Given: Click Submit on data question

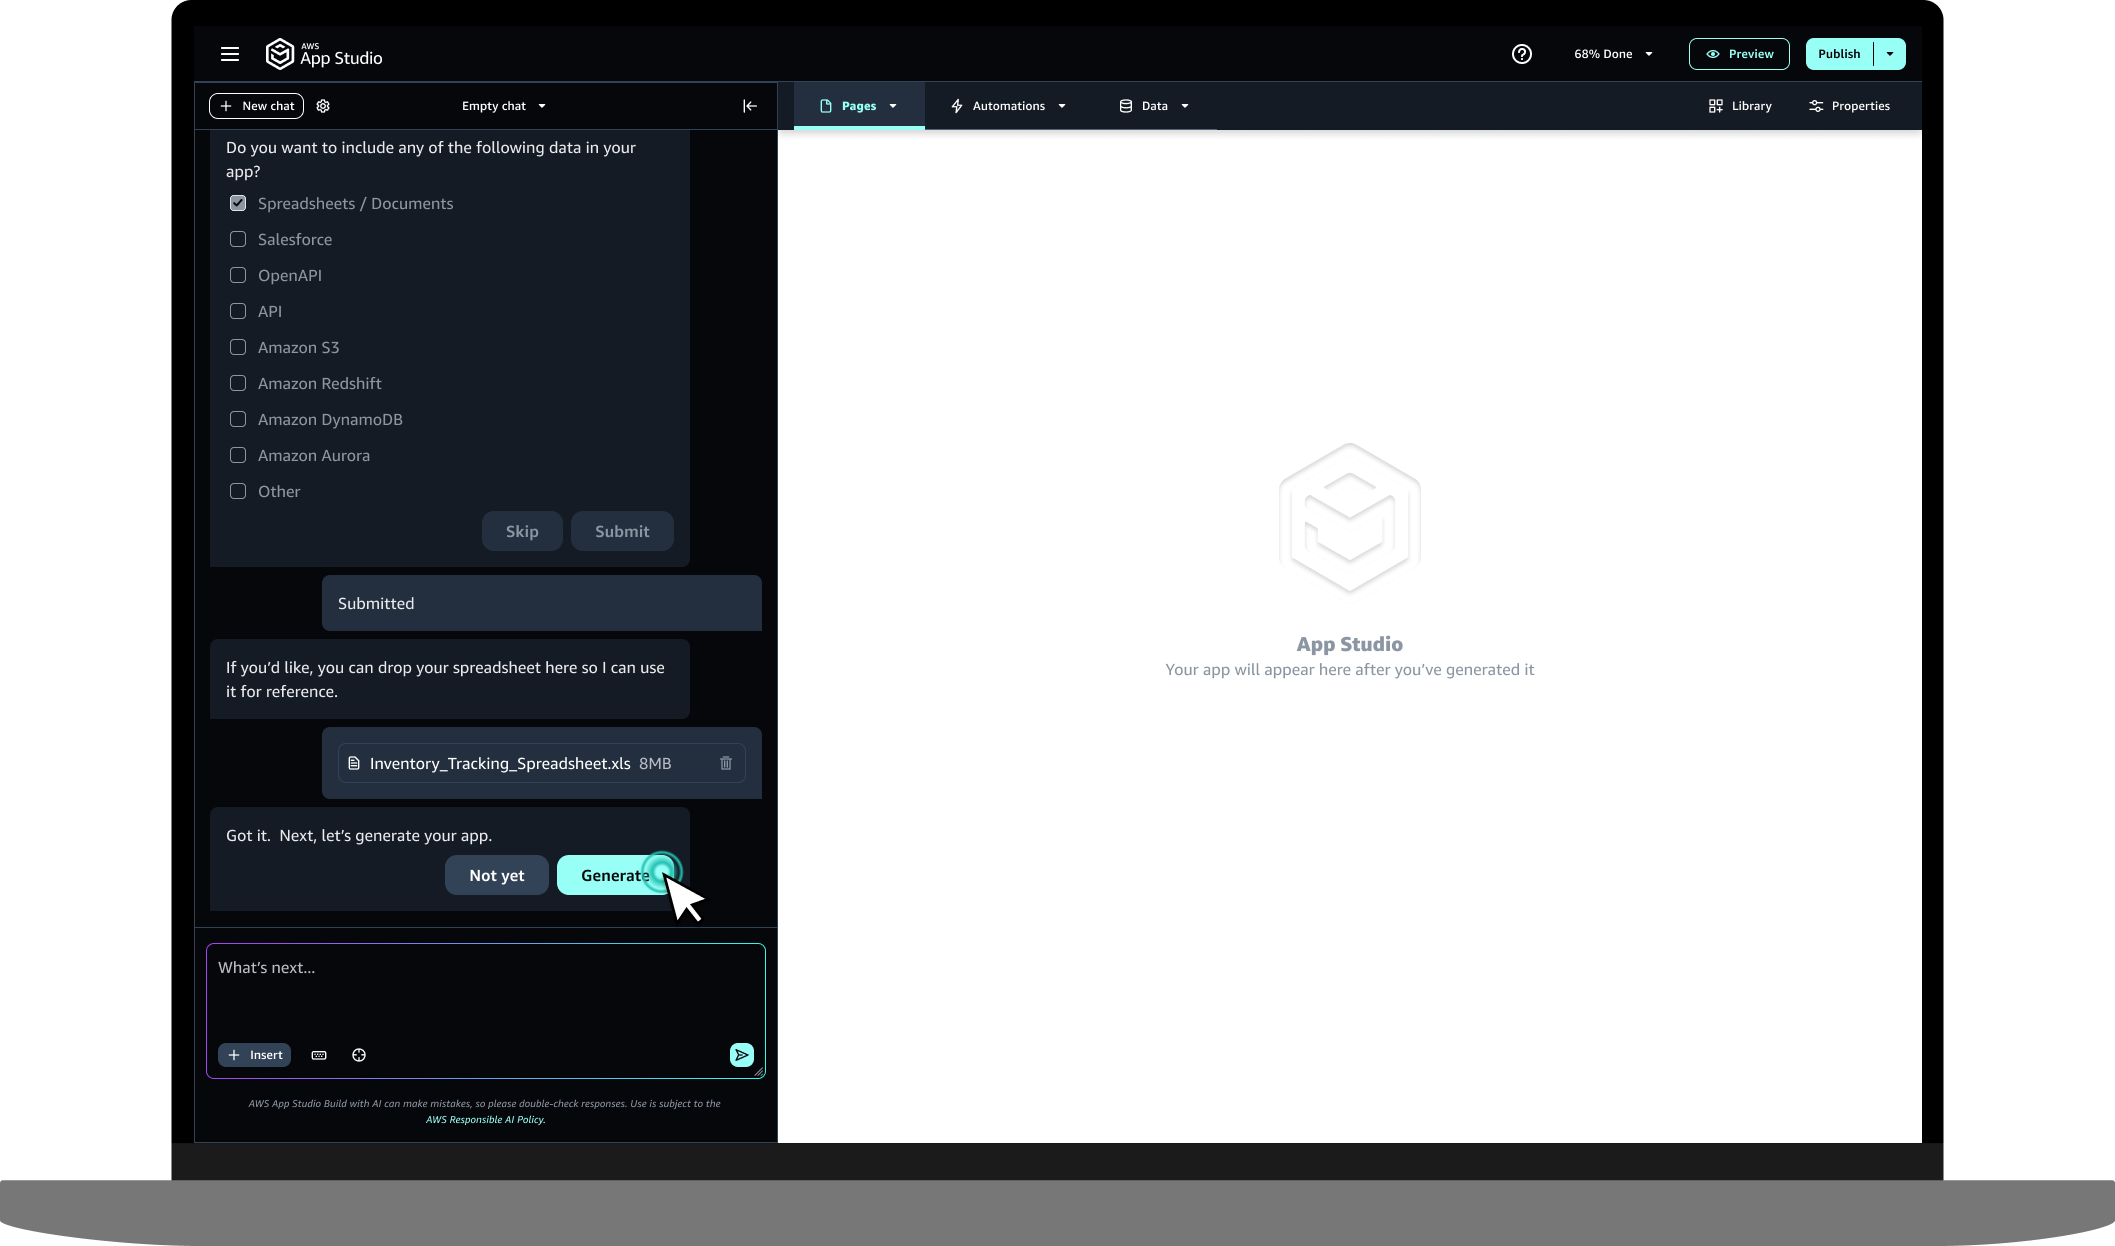Looking at the screenshot, I should 622,531.
